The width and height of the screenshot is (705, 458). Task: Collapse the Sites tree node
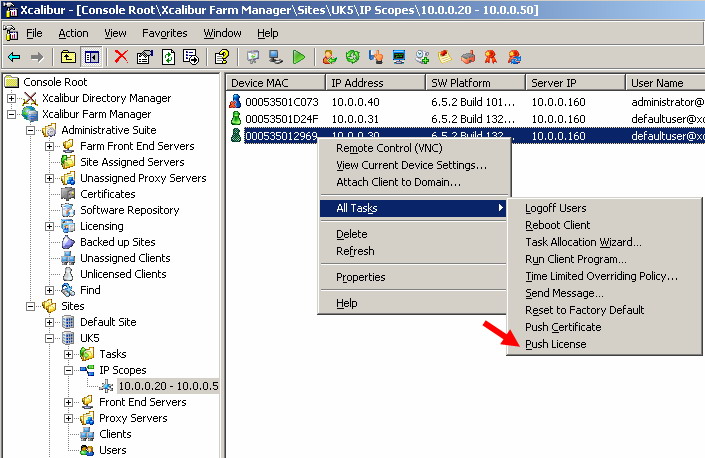tap(30, 306)
